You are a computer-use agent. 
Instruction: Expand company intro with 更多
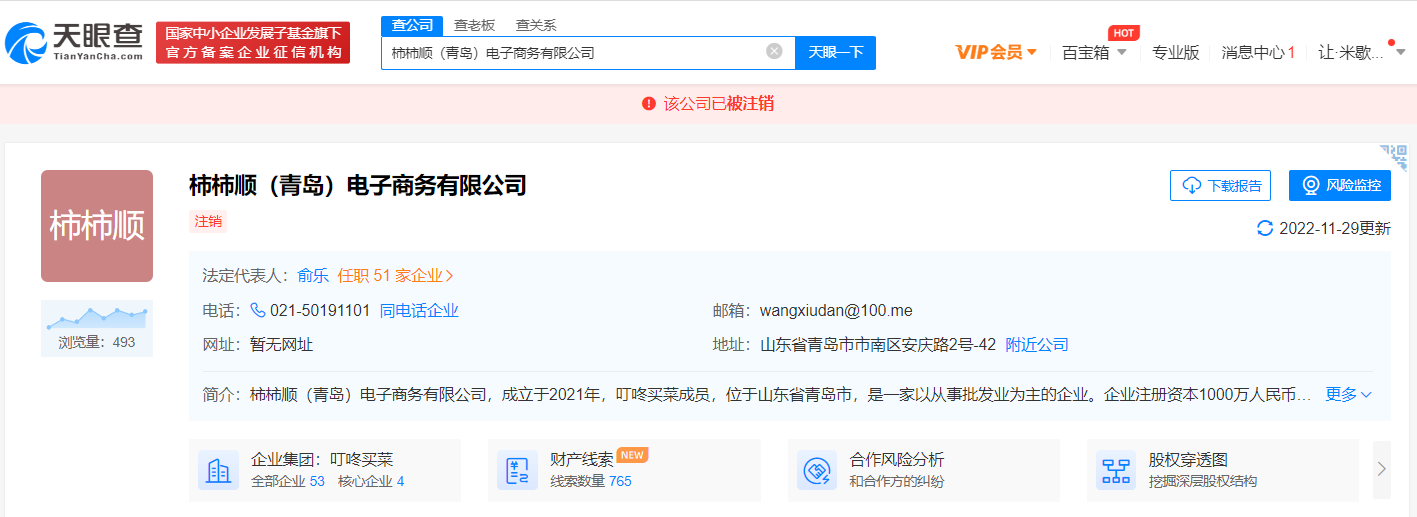[x=1348, y=395]
